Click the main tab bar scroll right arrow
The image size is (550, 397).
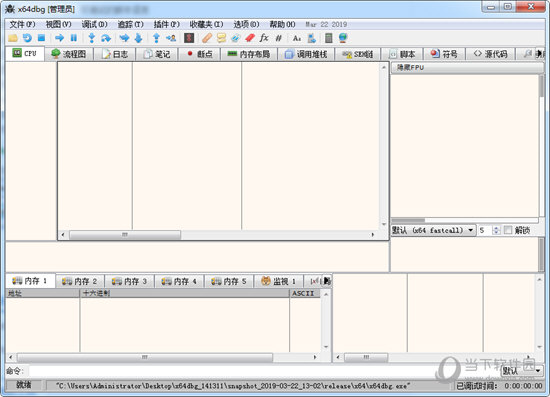pos(540,54)
